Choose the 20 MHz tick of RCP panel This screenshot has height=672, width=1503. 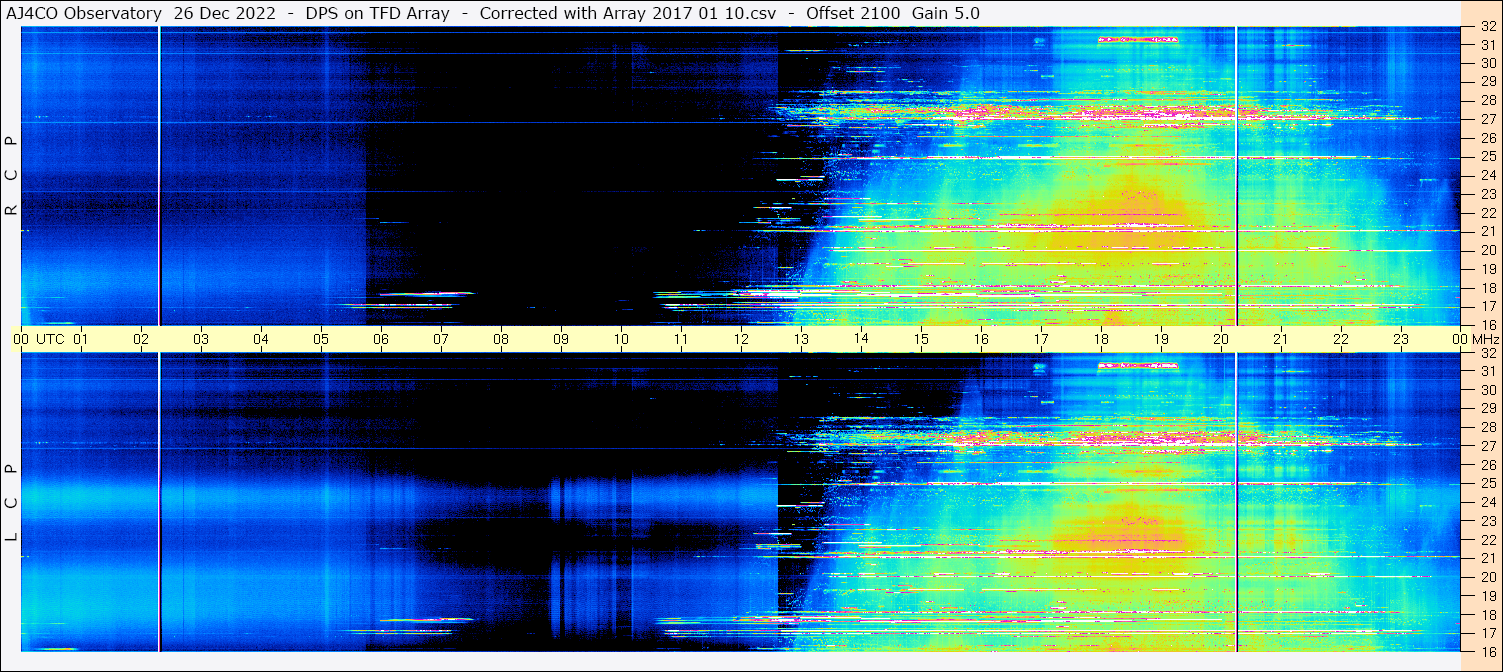1487,249
